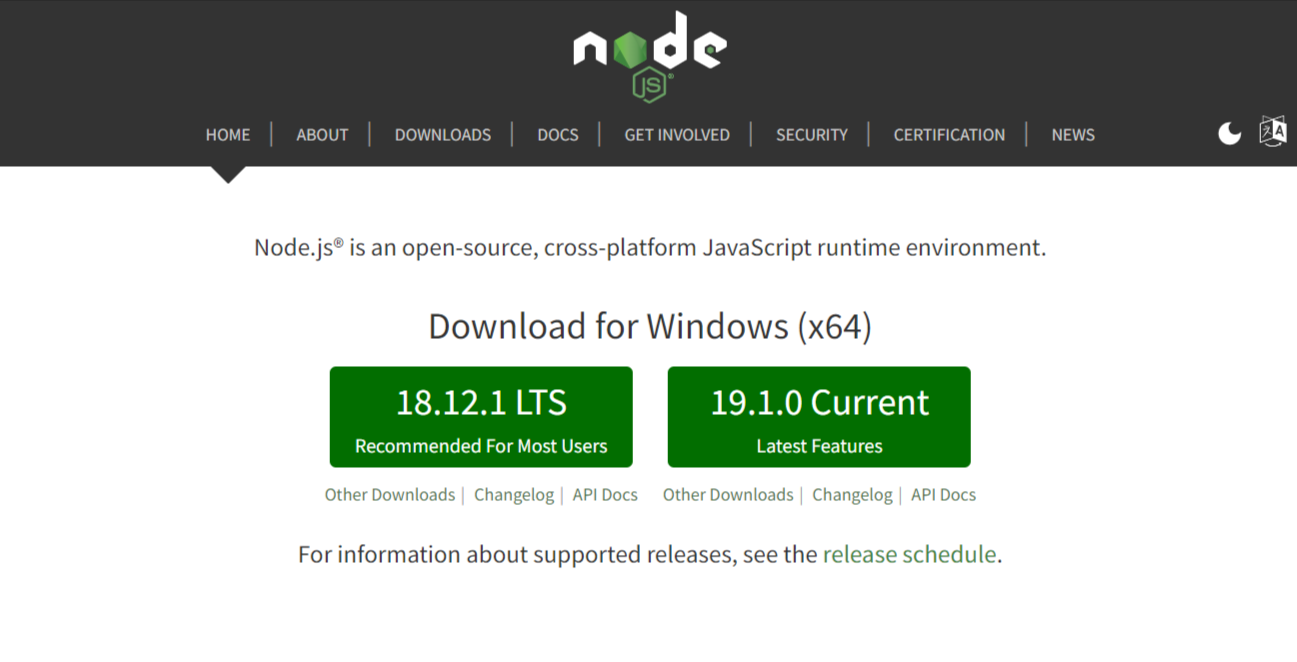Open the language translation icon
Viewport: 1297px width, 662px height.
1272,132
